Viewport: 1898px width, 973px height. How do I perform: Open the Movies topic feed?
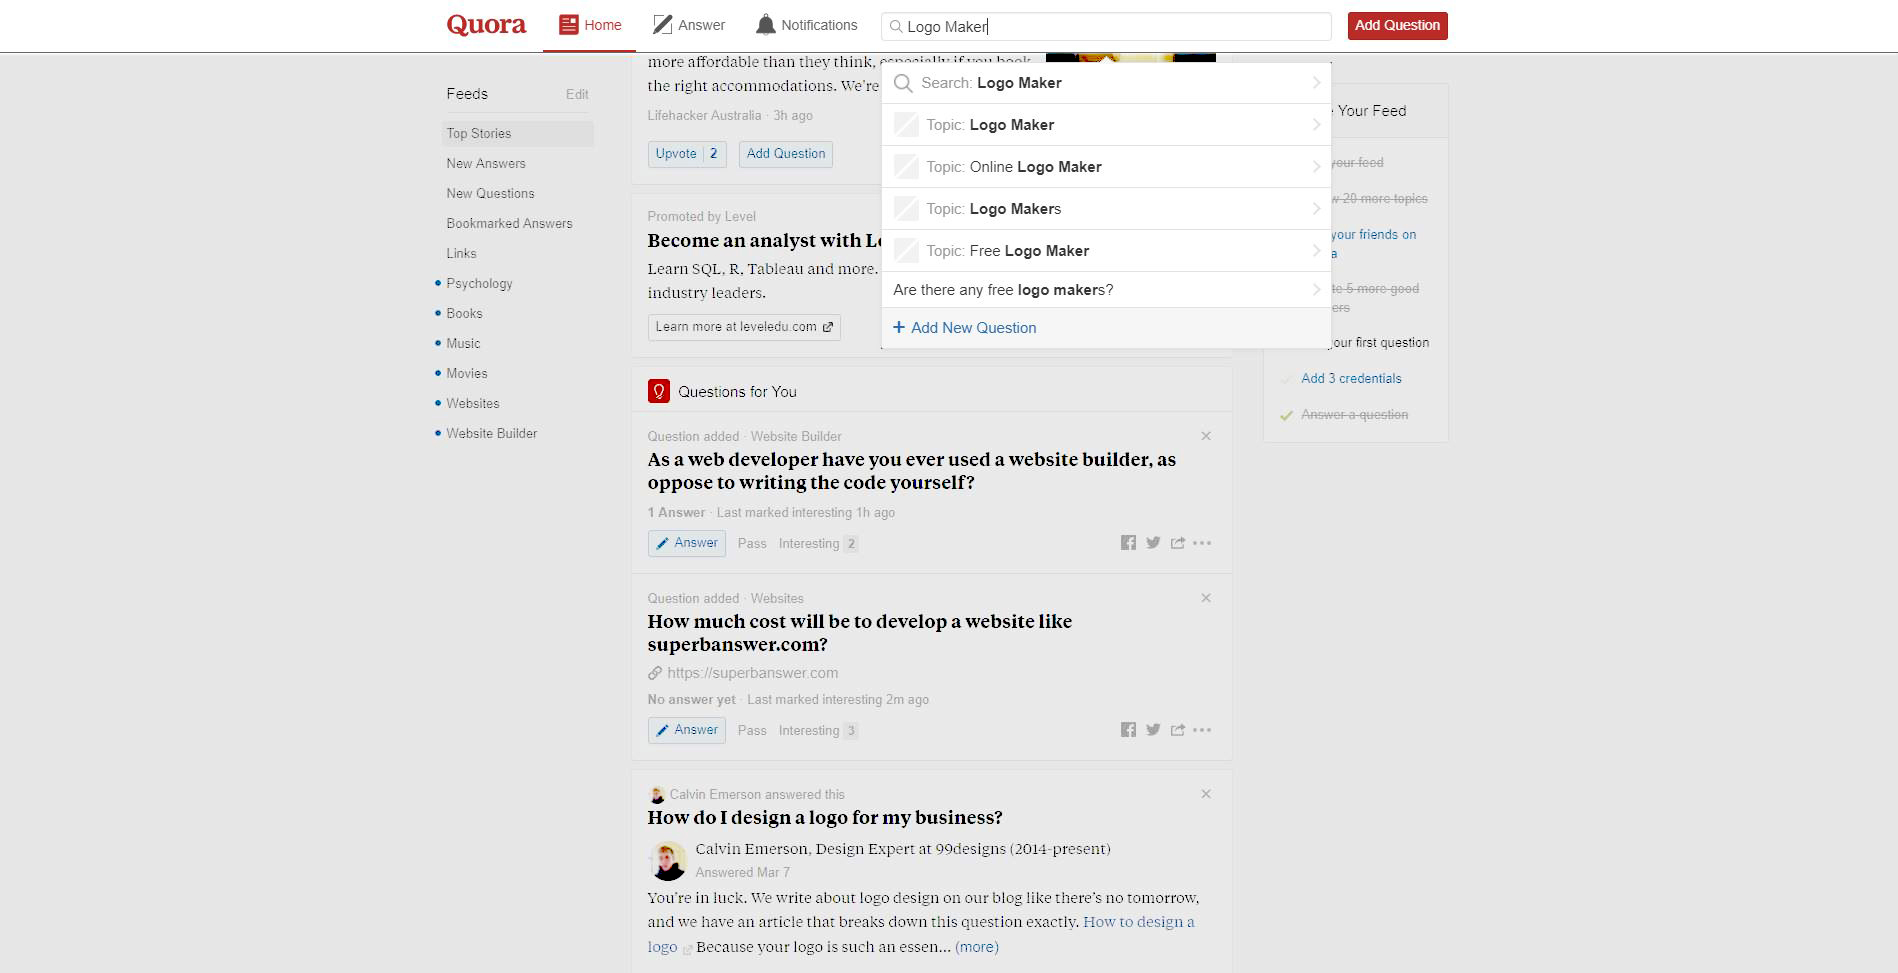pyautogui.click(x=467, y=374)
